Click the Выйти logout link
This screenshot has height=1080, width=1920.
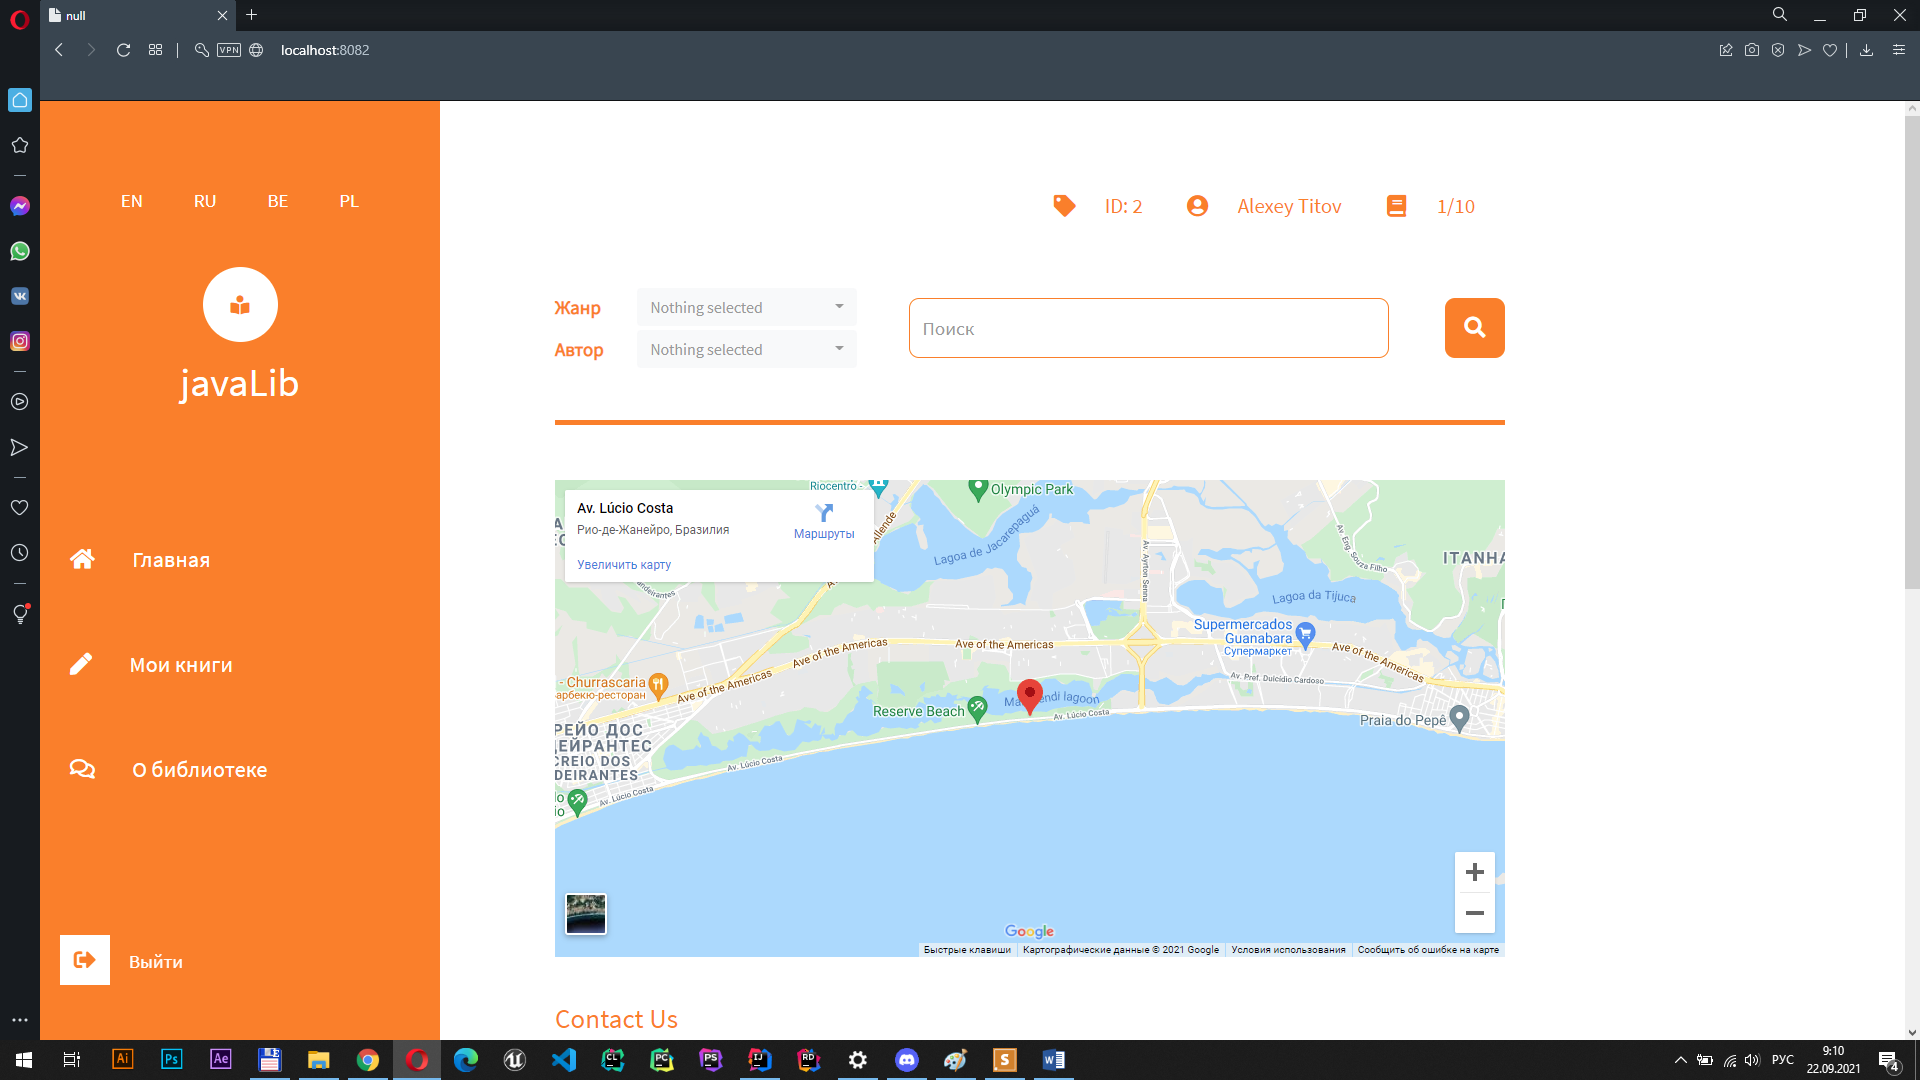[156, 962]
